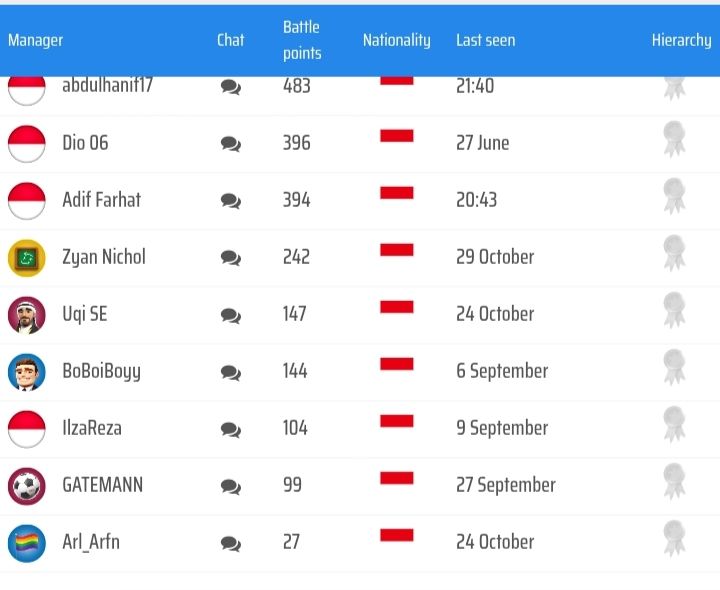Viewport: 720px width, 590px height.
Task: Open Uqi SE manager profile name
Action: coord(85,314)
